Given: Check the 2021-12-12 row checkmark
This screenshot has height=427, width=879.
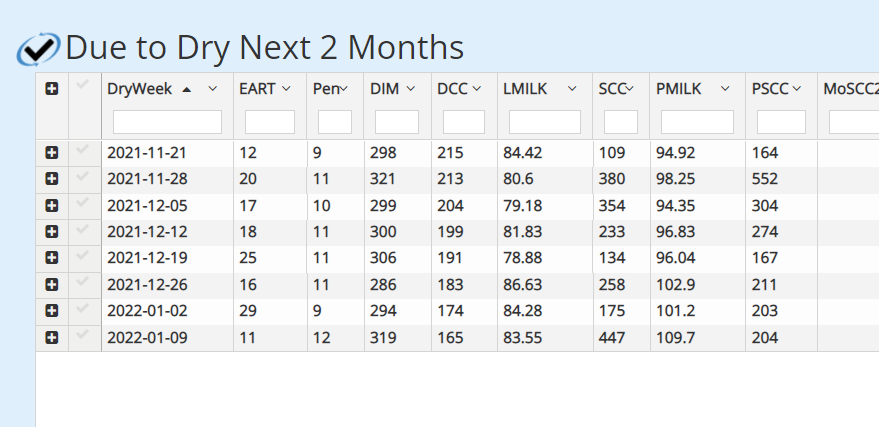Looking at the screenshot, I should [x=82, y=229].
